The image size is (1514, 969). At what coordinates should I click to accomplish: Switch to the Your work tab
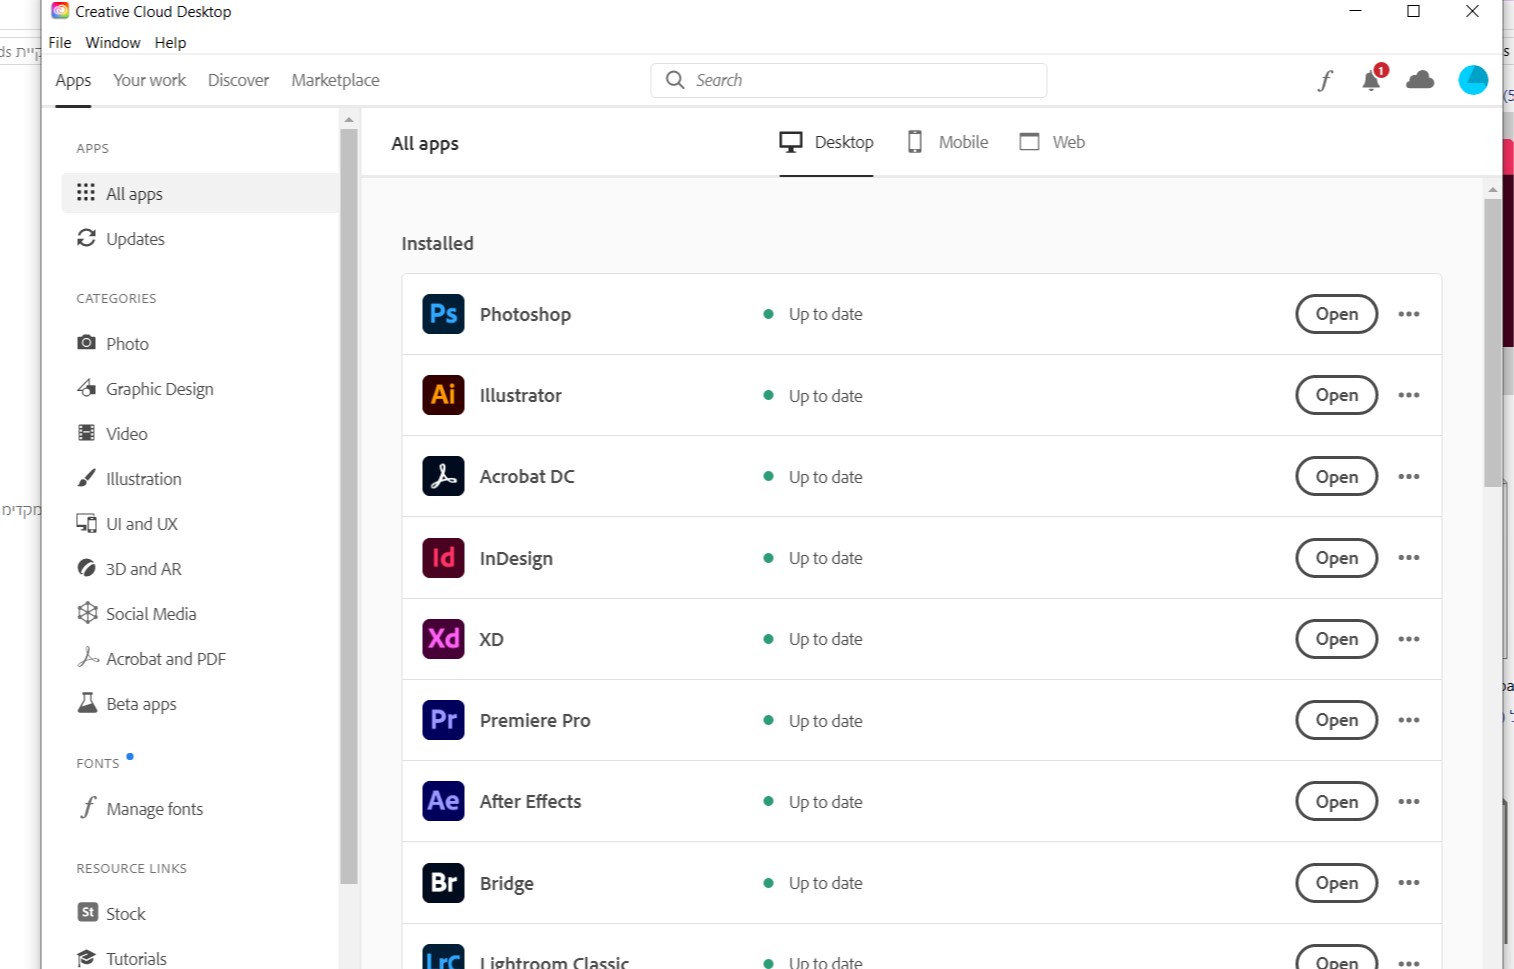click(x=149, y=80)
